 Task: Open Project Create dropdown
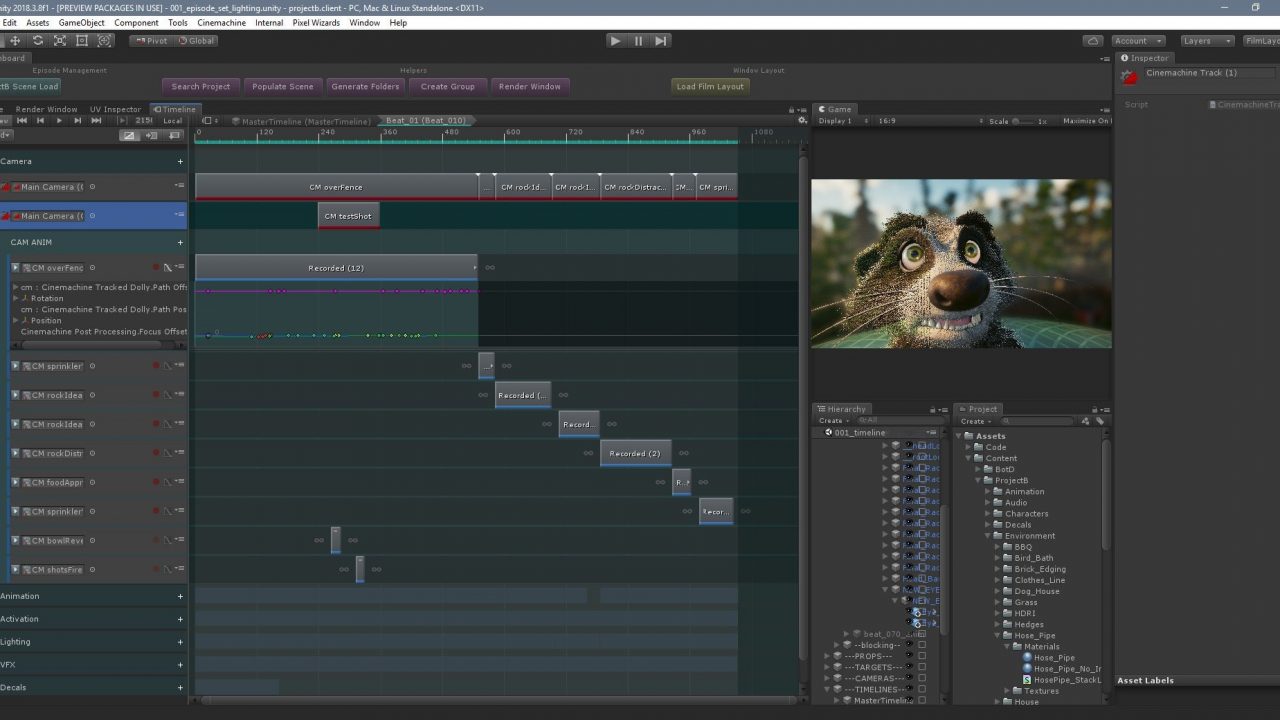[976, 421]
